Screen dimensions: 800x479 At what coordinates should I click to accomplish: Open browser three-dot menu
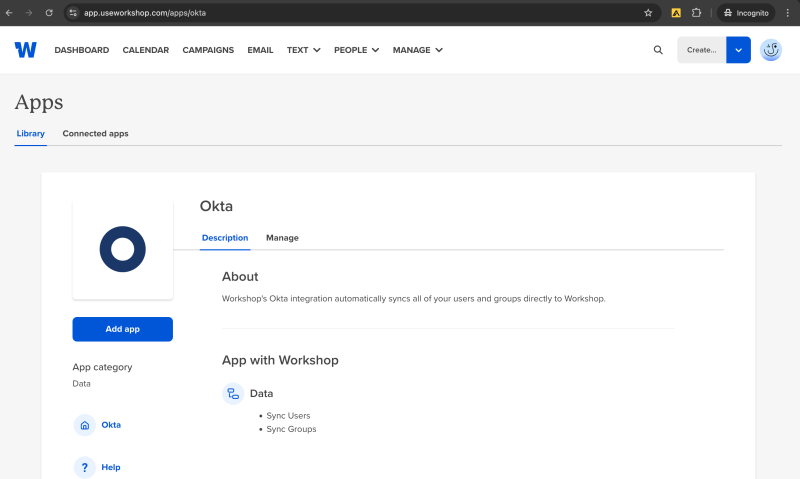pos(788,13)
